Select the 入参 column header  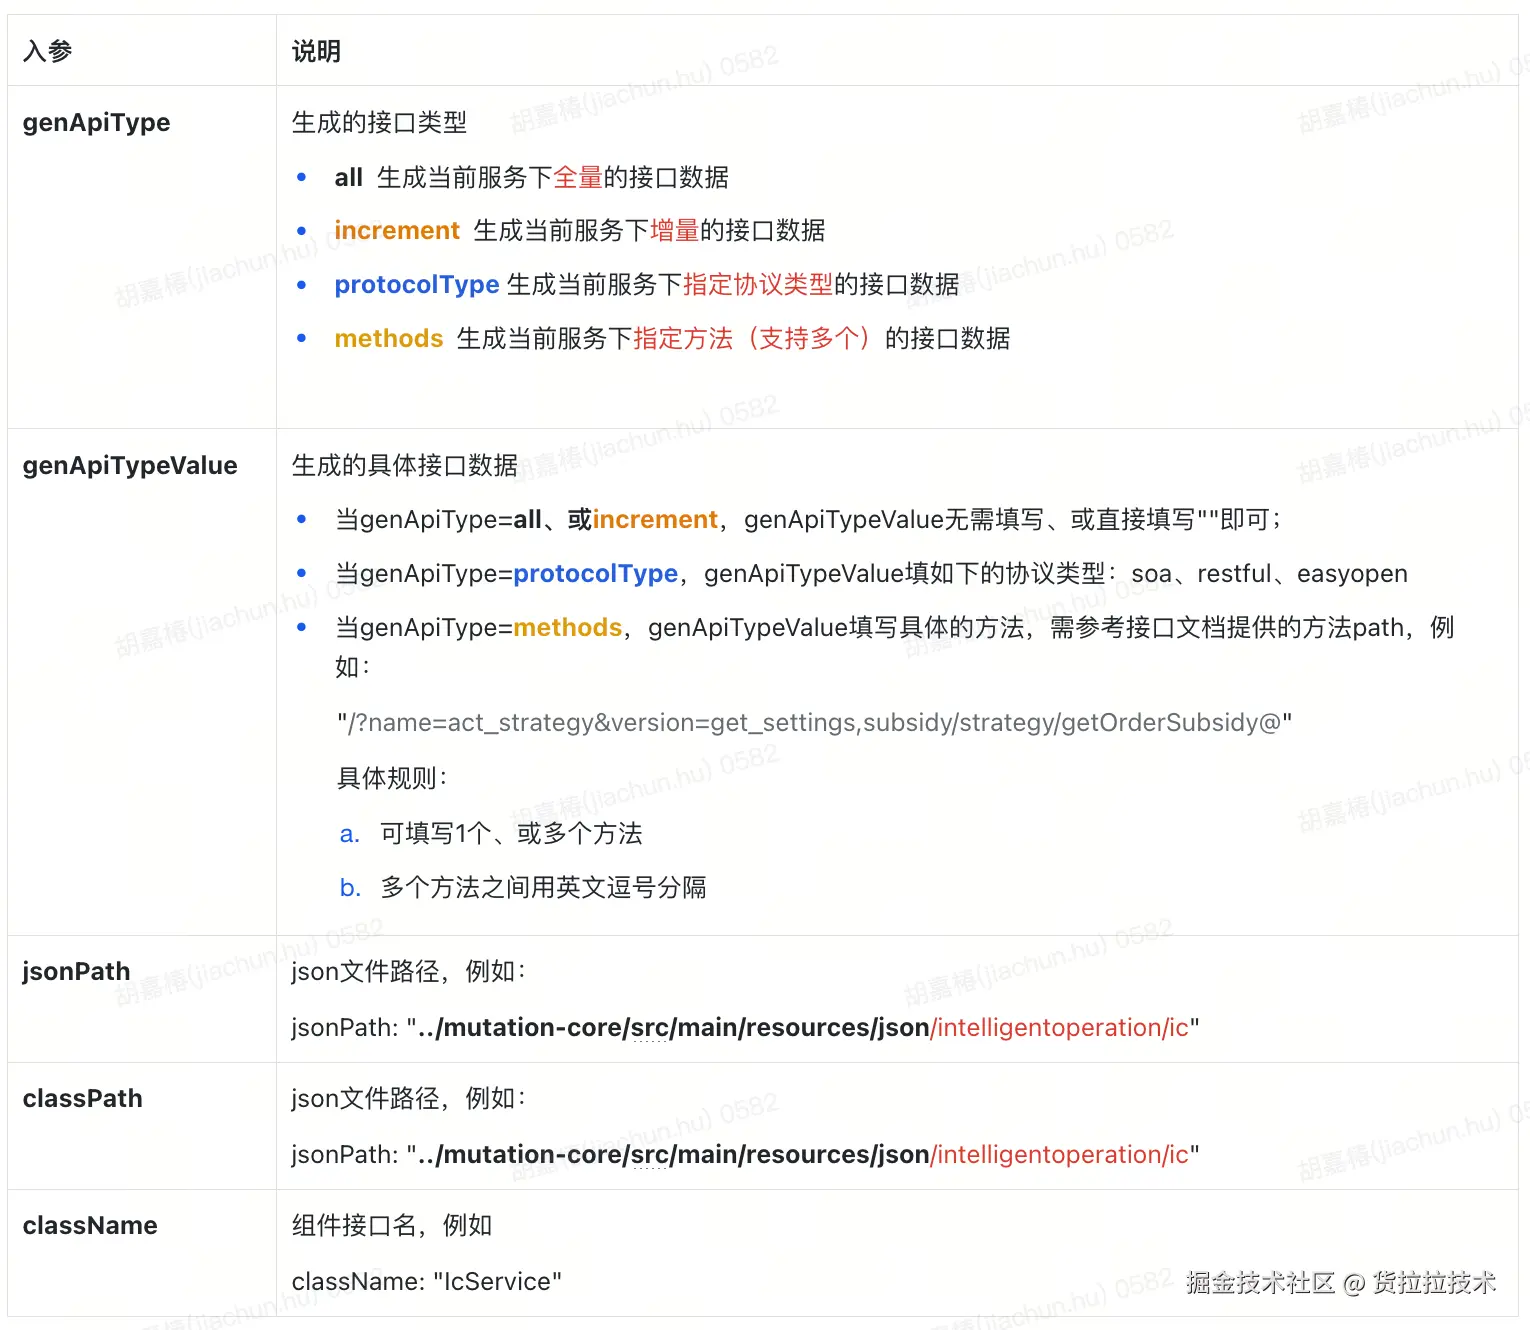click(x=45, y=49)
